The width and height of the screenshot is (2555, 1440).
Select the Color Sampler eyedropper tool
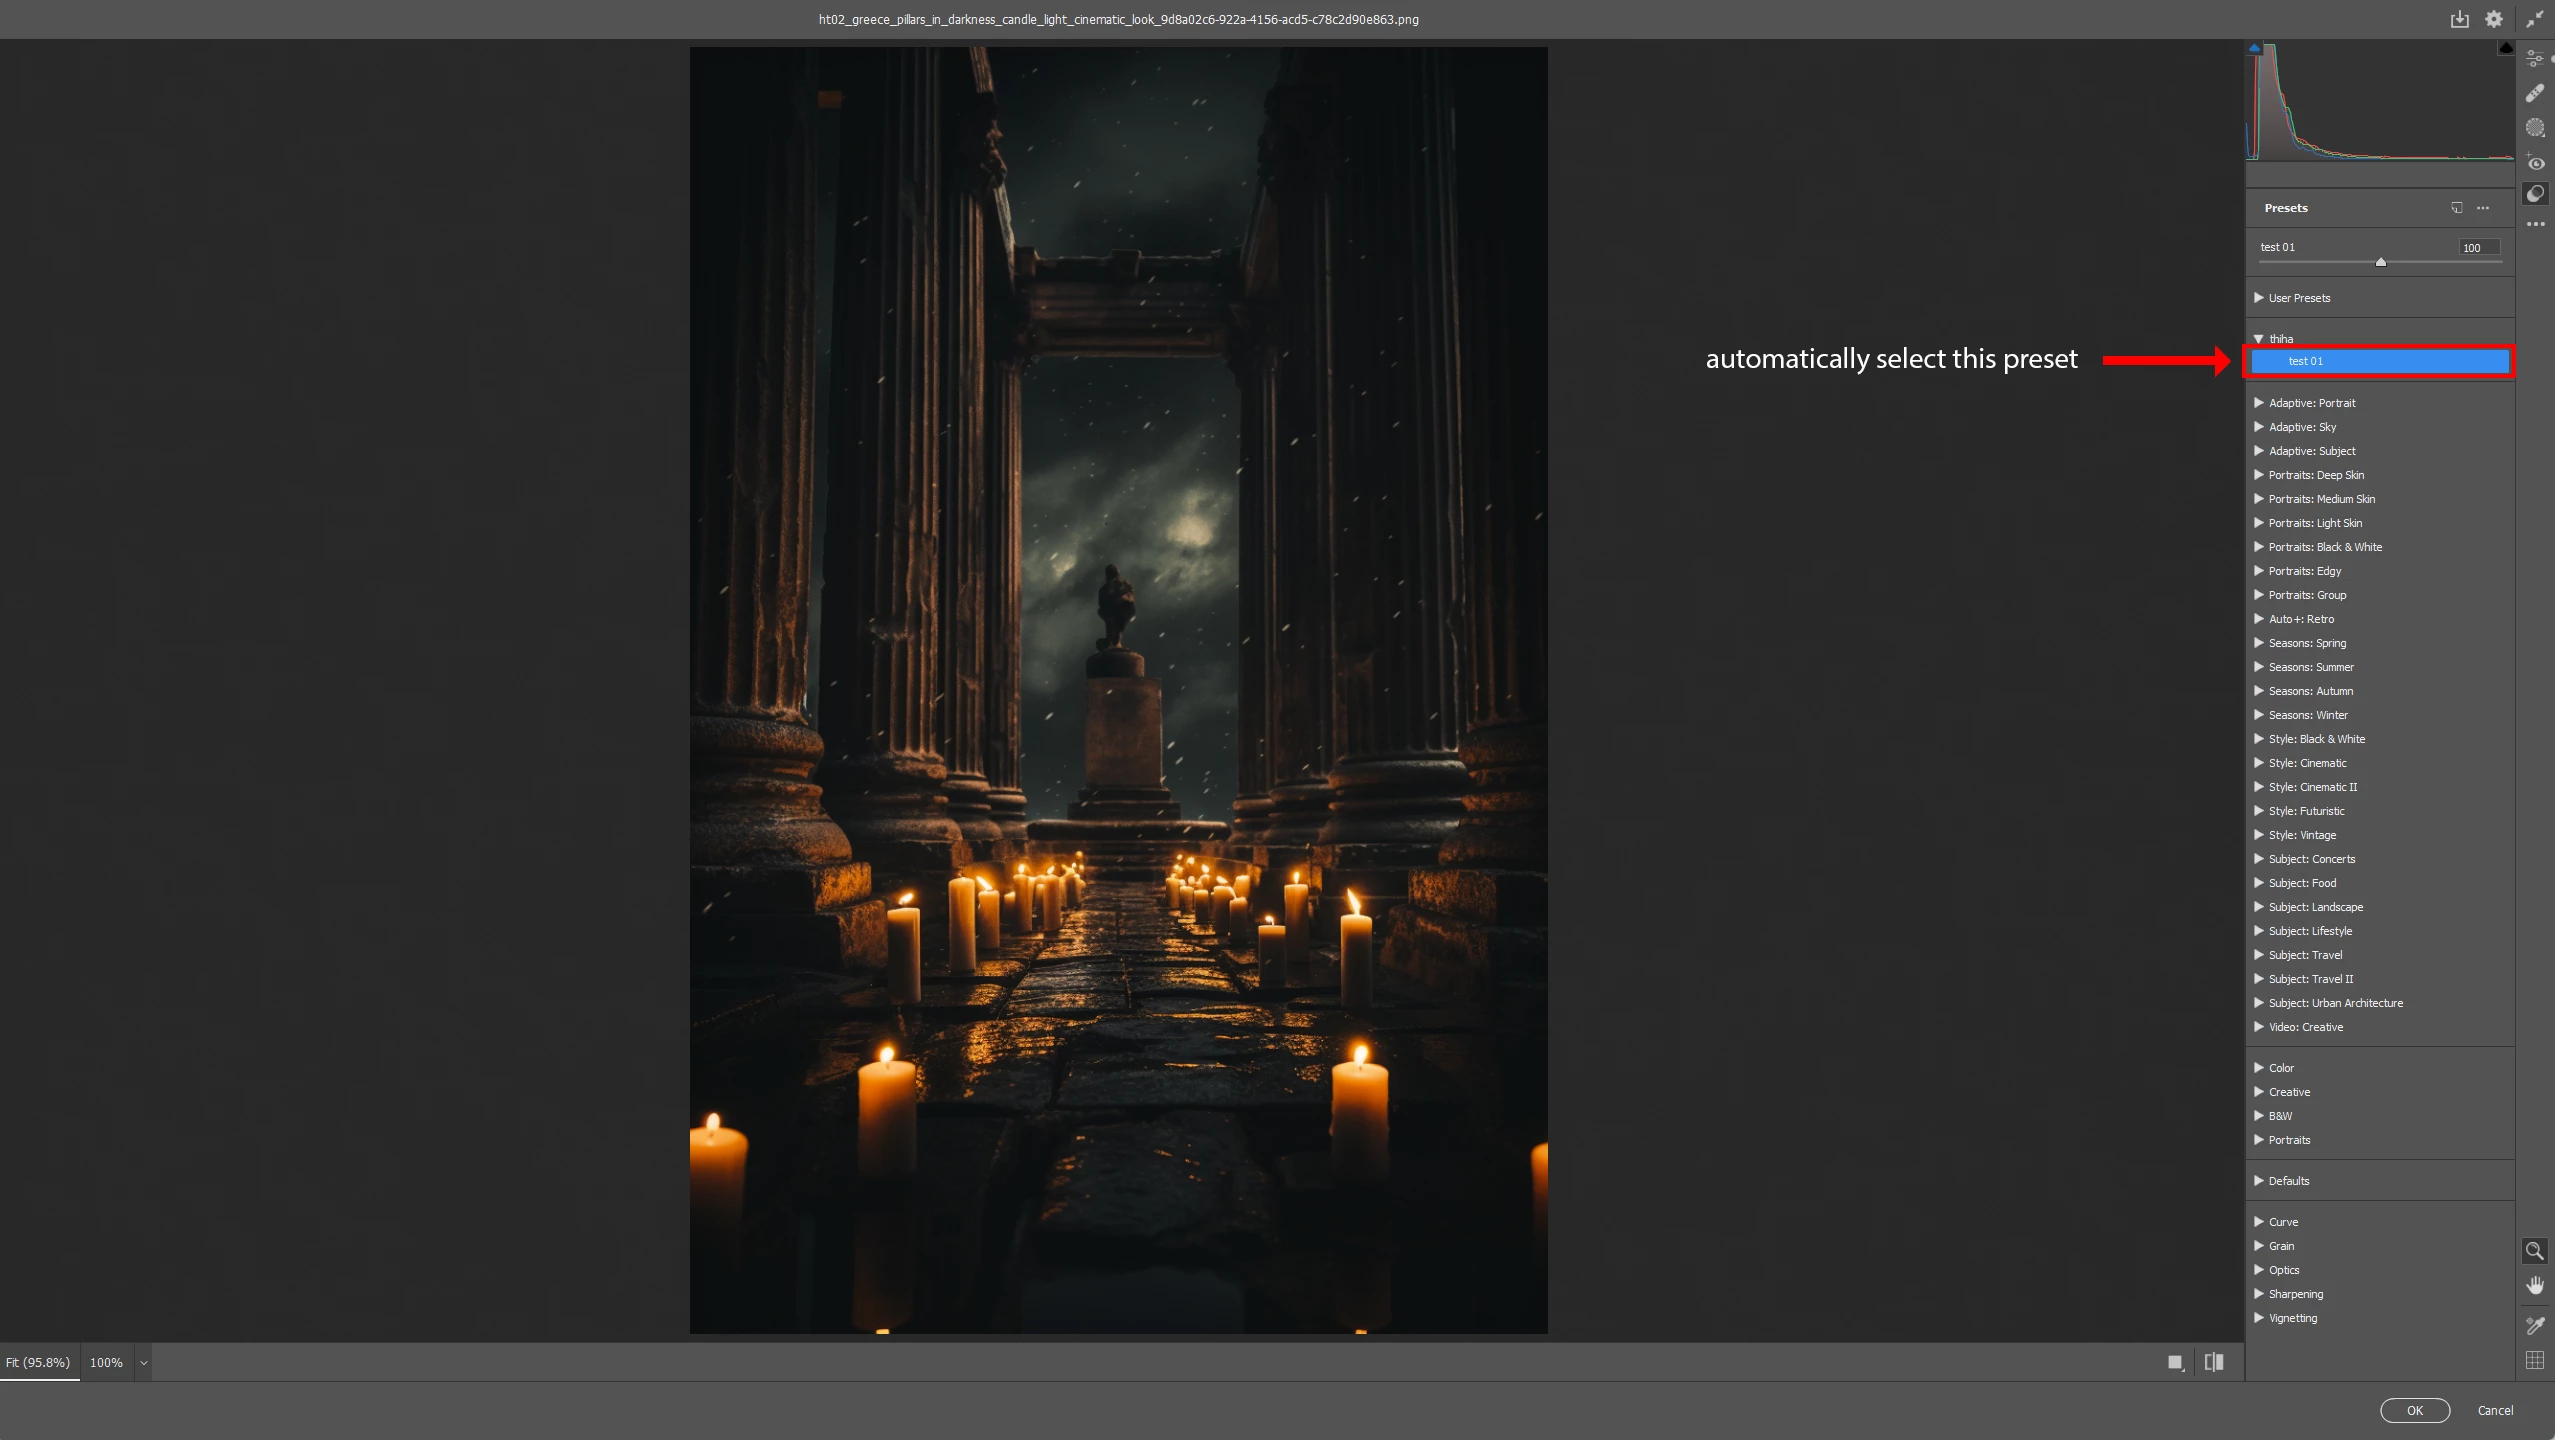(2534, 1325)
